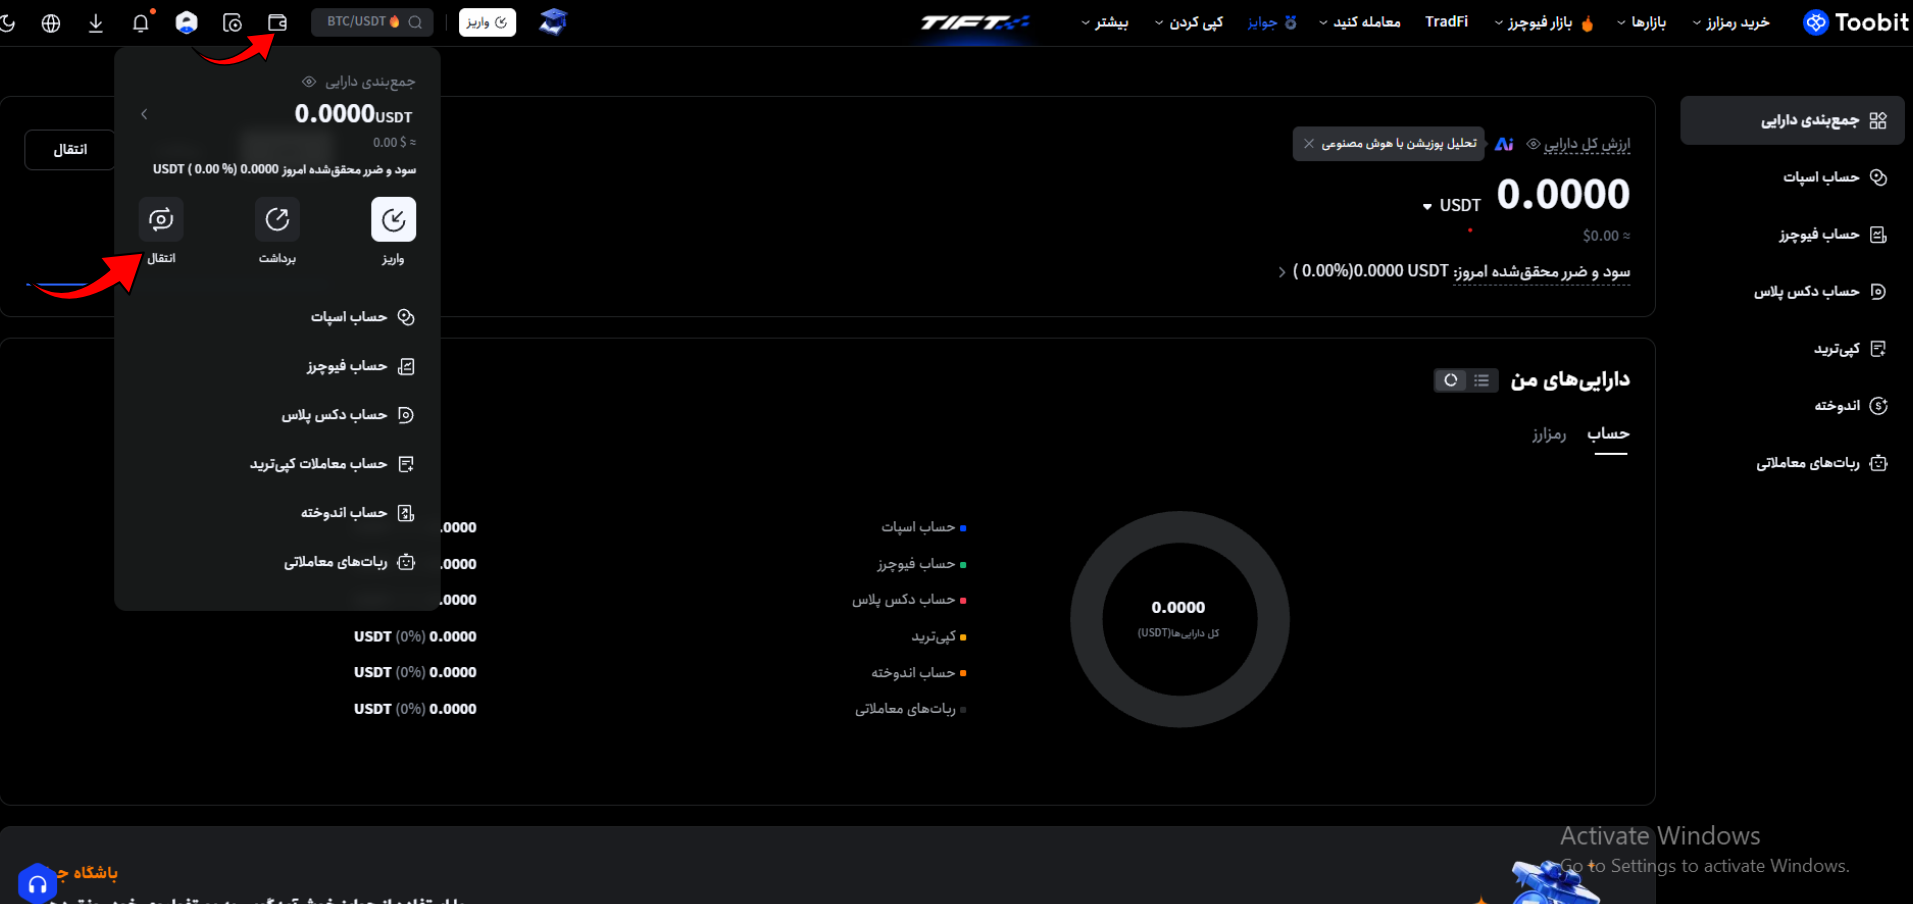Expand the خرید رمزارز menu
Screen dimensions: 1913x904
(1731, 22)
